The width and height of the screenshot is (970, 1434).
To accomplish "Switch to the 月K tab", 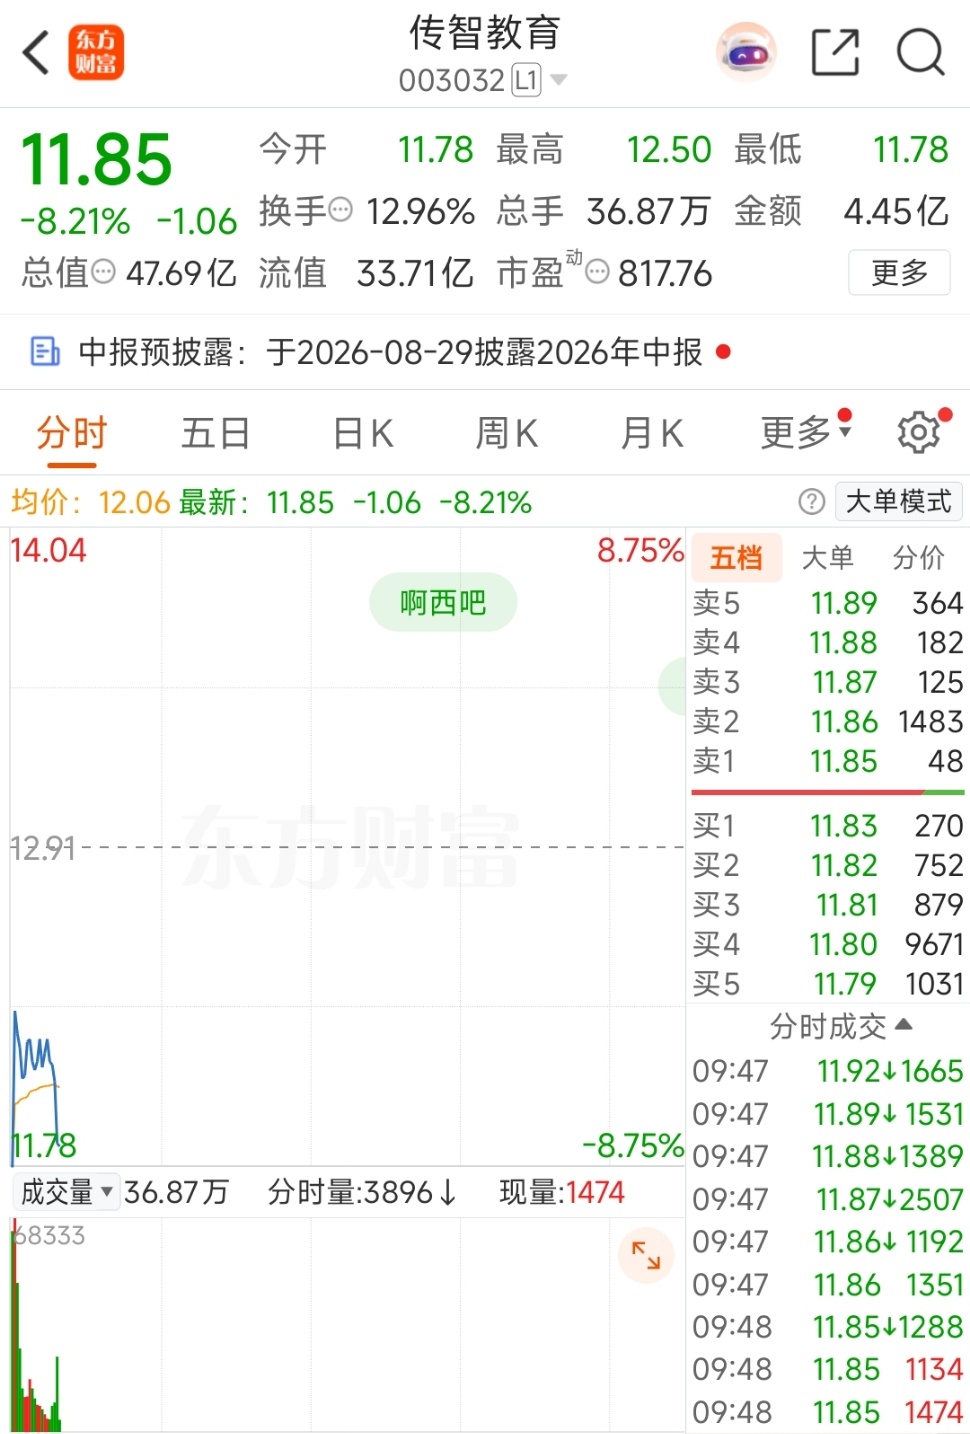I will (651, 433).
